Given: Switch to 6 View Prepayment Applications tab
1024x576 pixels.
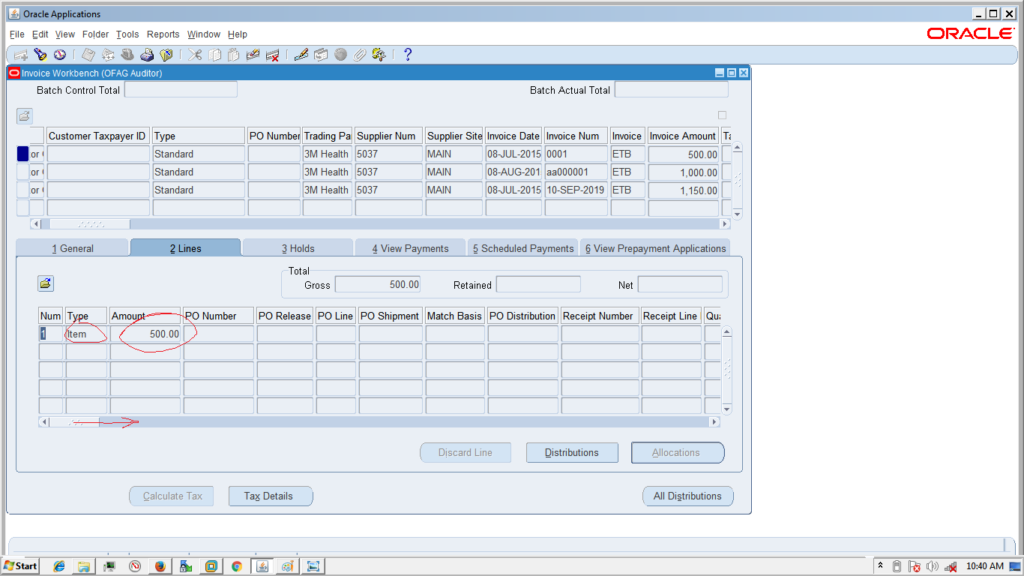Looking at the screenshot, I should click(x=656, y=248).
